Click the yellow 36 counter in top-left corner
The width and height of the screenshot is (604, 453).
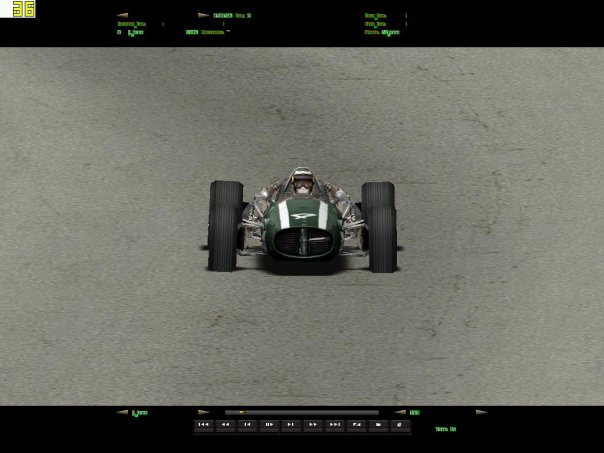point(23,10)
